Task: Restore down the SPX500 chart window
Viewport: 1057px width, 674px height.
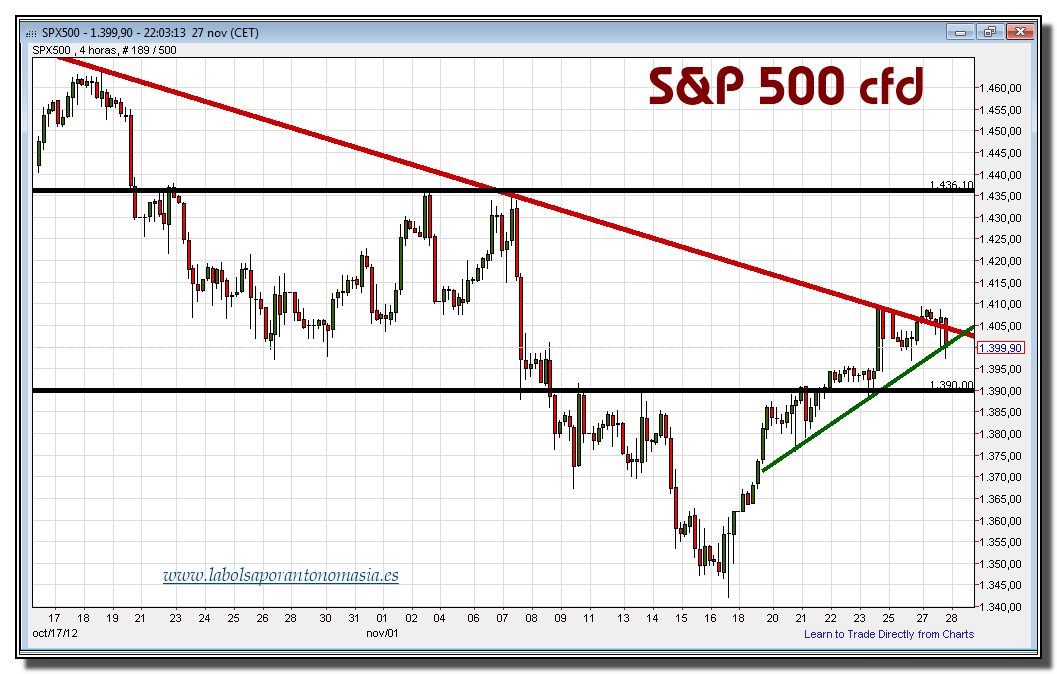Action: pos(990,32)
